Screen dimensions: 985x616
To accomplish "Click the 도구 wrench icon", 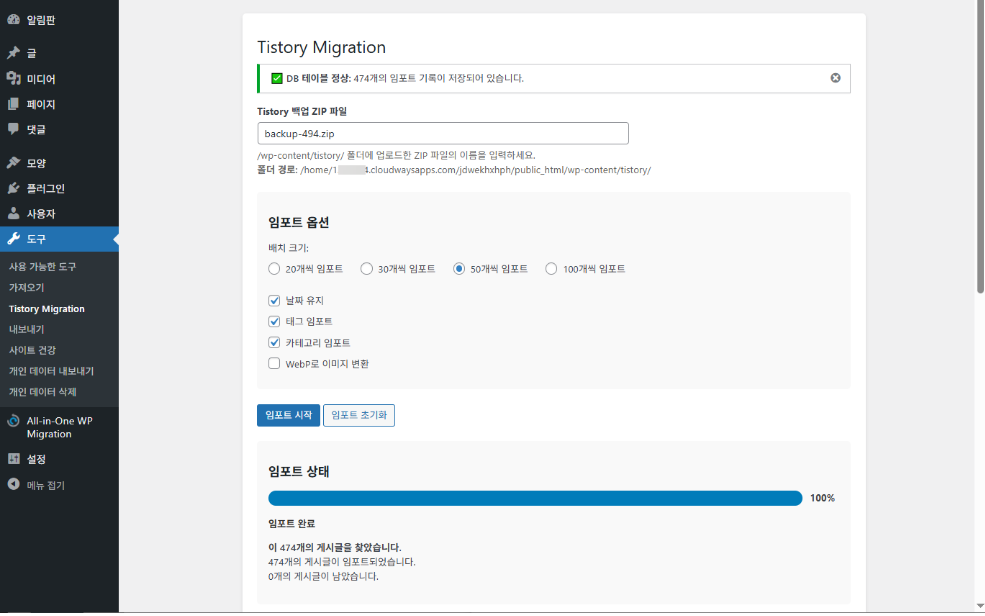I will pyautogui.click(x=13, y=239).
